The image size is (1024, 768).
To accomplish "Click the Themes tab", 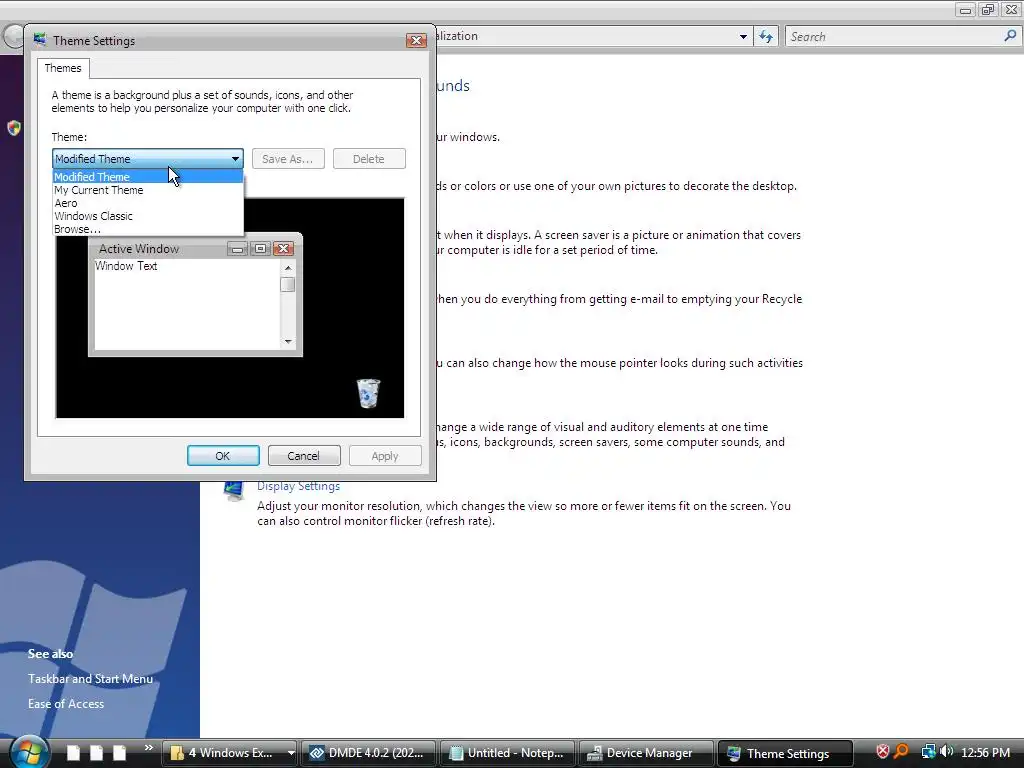I will coord(63,68).
